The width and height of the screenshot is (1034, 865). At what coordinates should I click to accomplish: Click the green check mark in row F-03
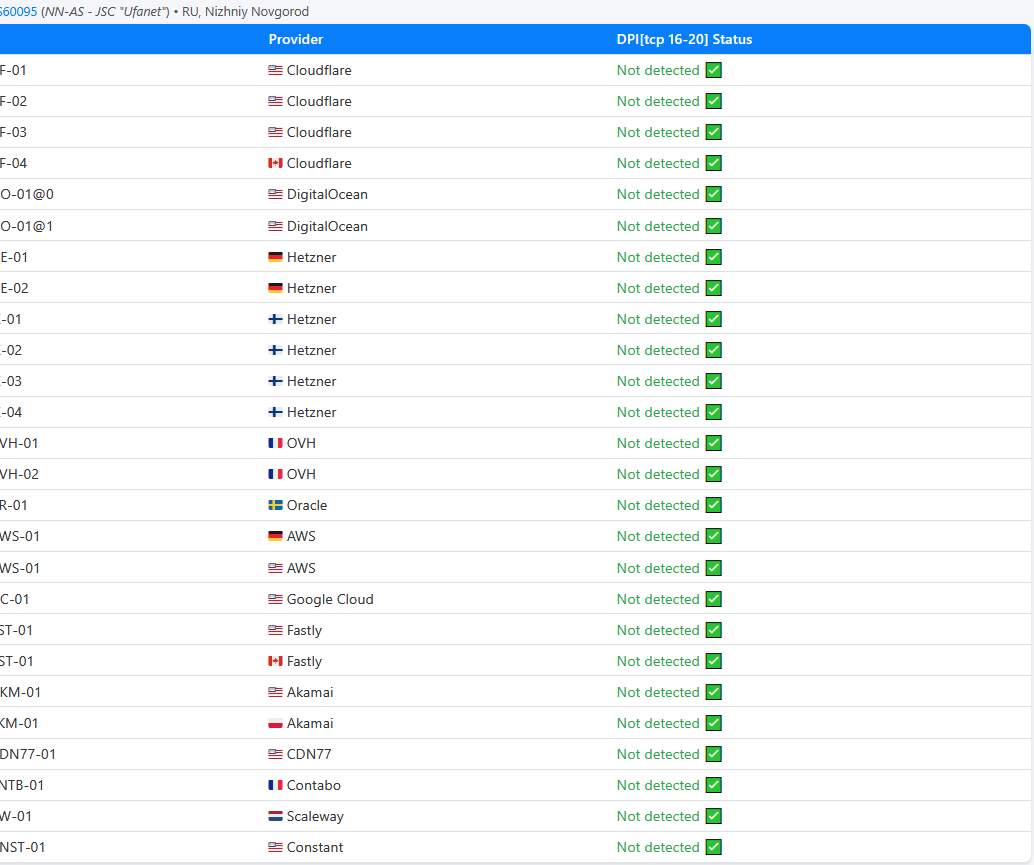click(714, 132)
